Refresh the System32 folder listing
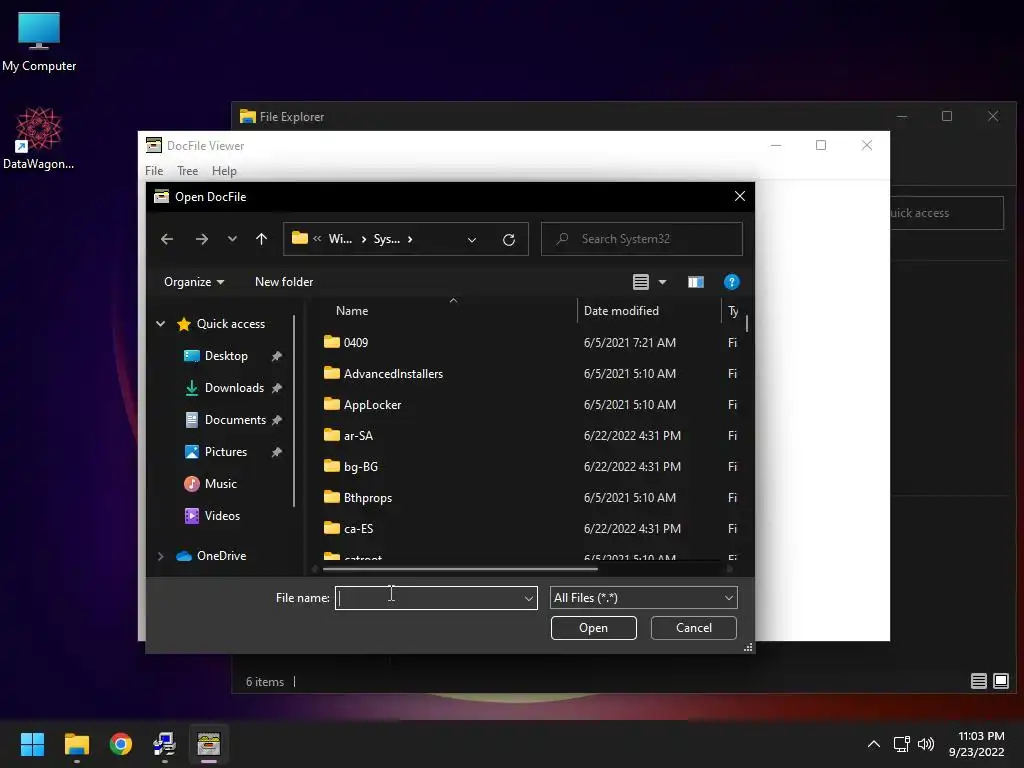Image resolution: width=1024 pixels, height=768 pixels. [x=509, y=239]
